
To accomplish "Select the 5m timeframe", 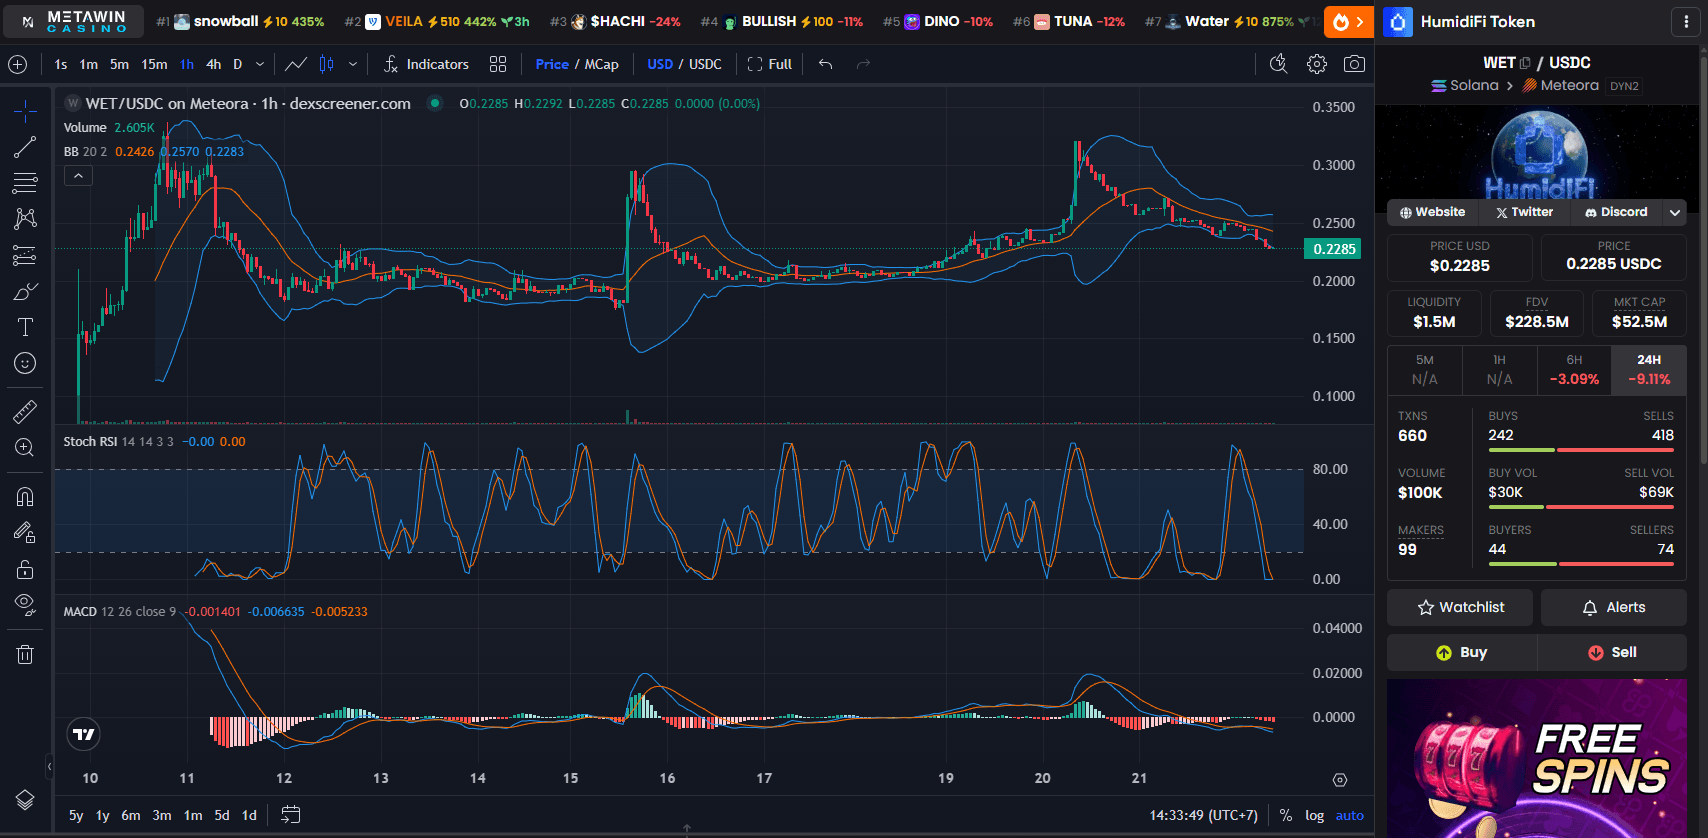I will point(119,64).
